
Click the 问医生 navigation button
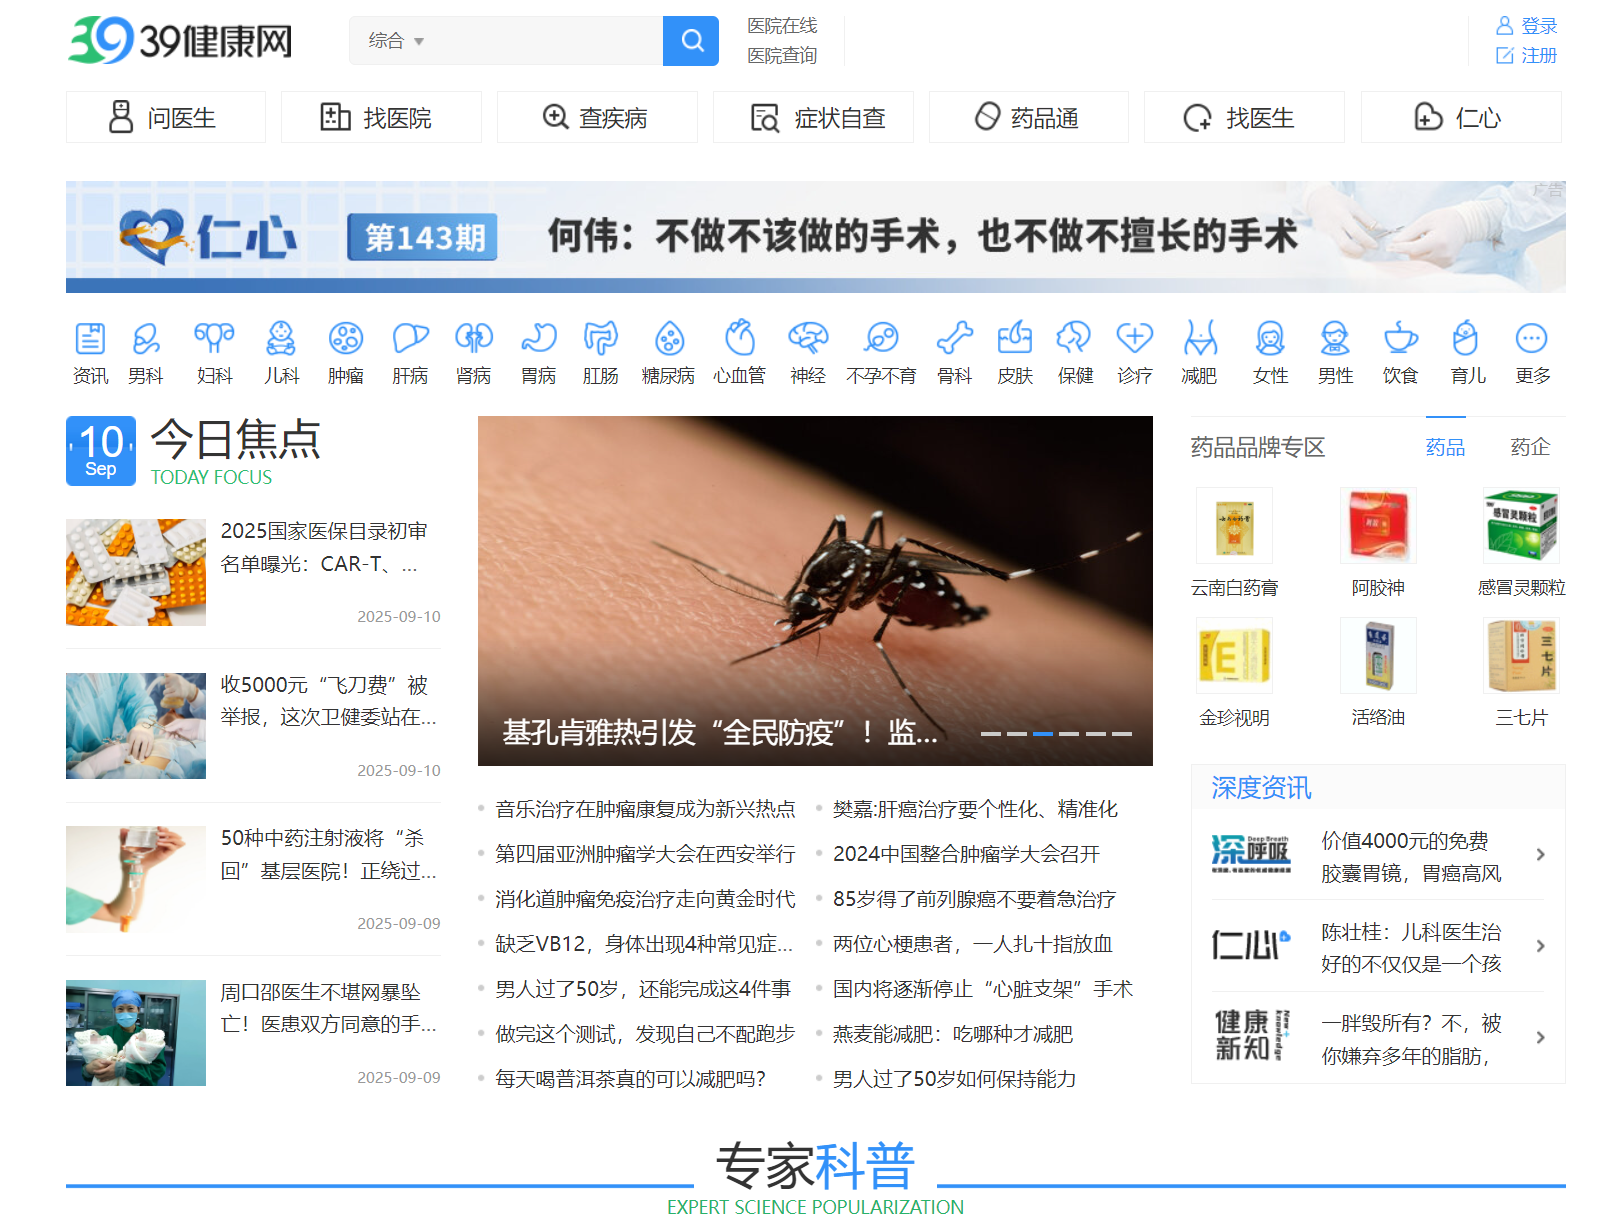(x=166, y=118)
